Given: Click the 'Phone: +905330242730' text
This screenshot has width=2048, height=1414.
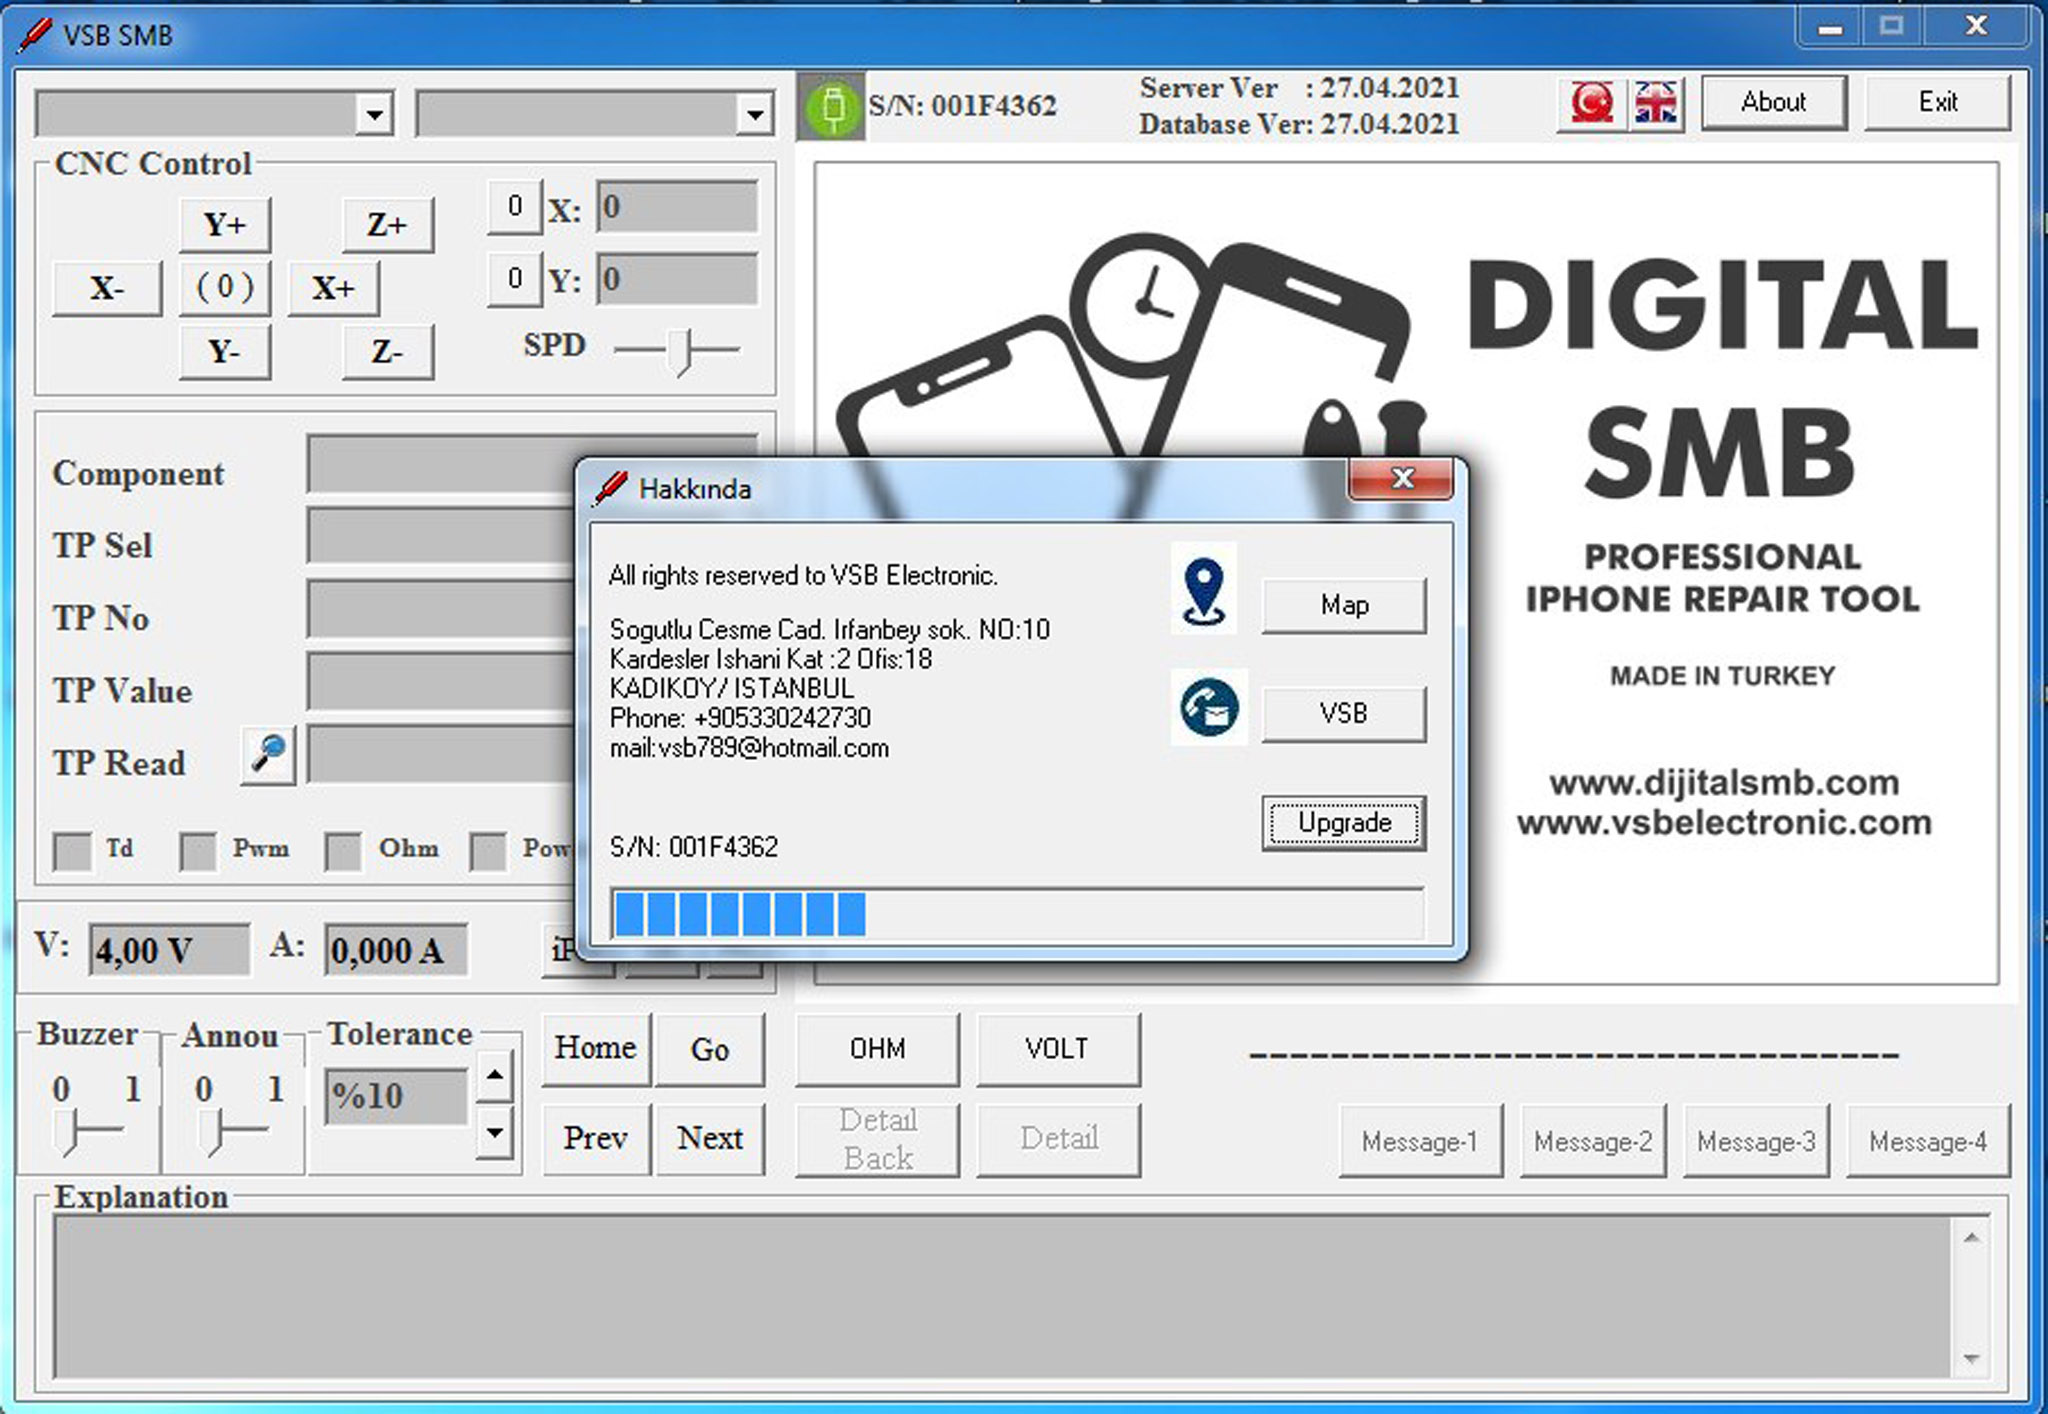Looking at the screenshot, I should point(740,718).
